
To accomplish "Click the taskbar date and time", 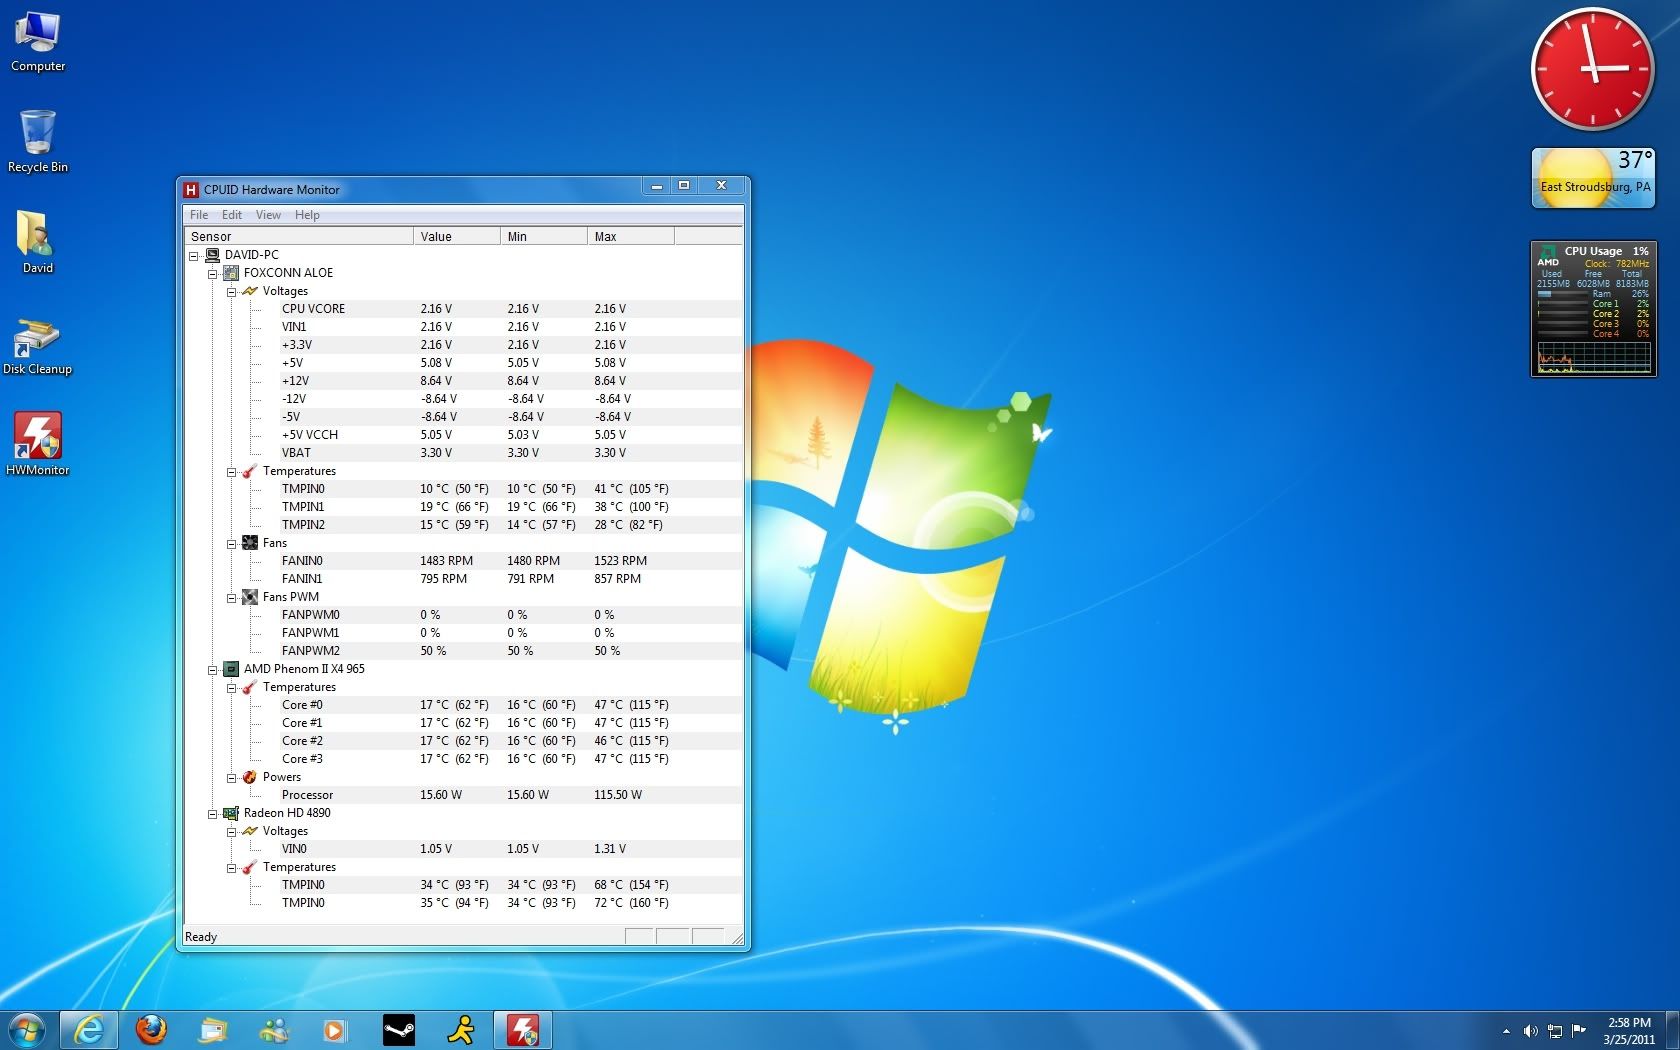I will tap(1629, 1031).
